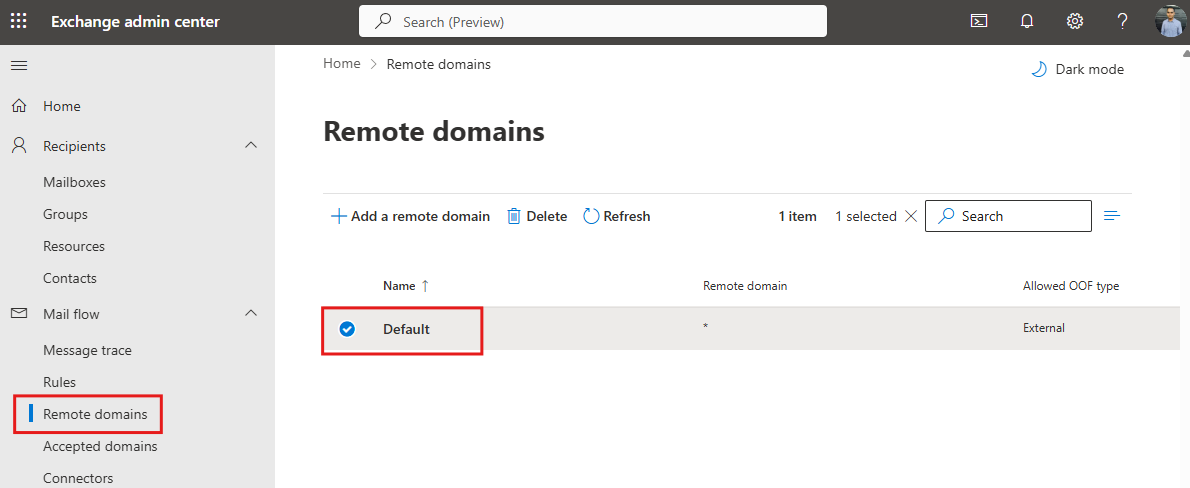The image size is (1190, 488).
Task: Open the Cloud Shell terminal icon
Action: (979, 21)
